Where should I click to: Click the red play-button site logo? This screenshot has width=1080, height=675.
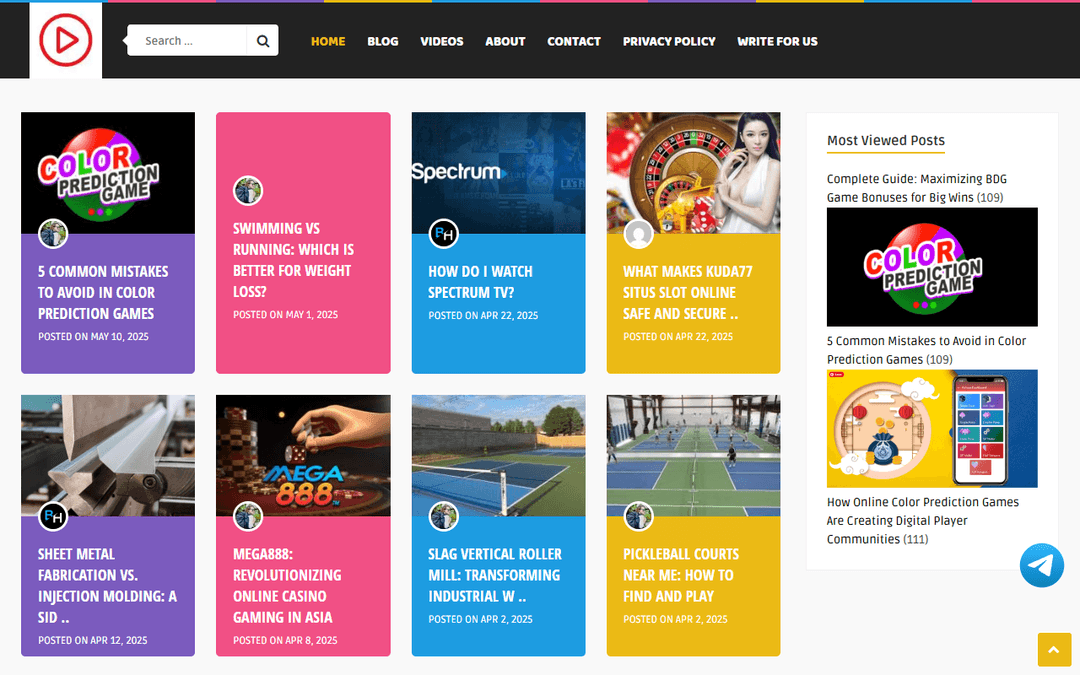click(65, 41)
